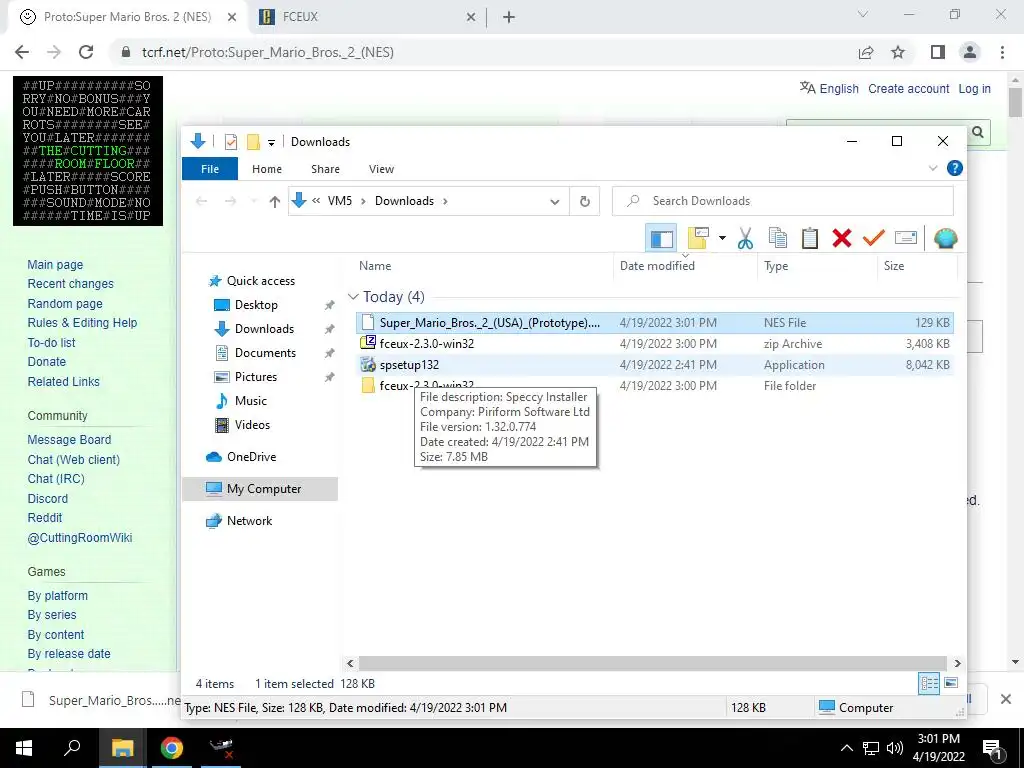Image resolution: width=1024 pixels, height=768 pixels.
Task: Reload the tcrf.net page
Action: pos(86,52)
